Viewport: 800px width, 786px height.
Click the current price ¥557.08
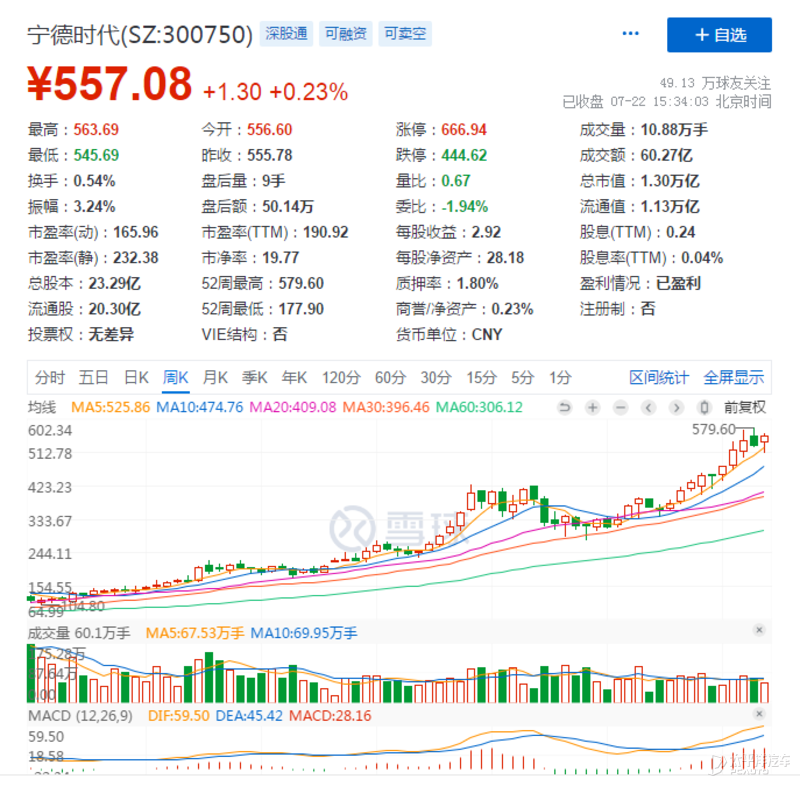(109, 84)
